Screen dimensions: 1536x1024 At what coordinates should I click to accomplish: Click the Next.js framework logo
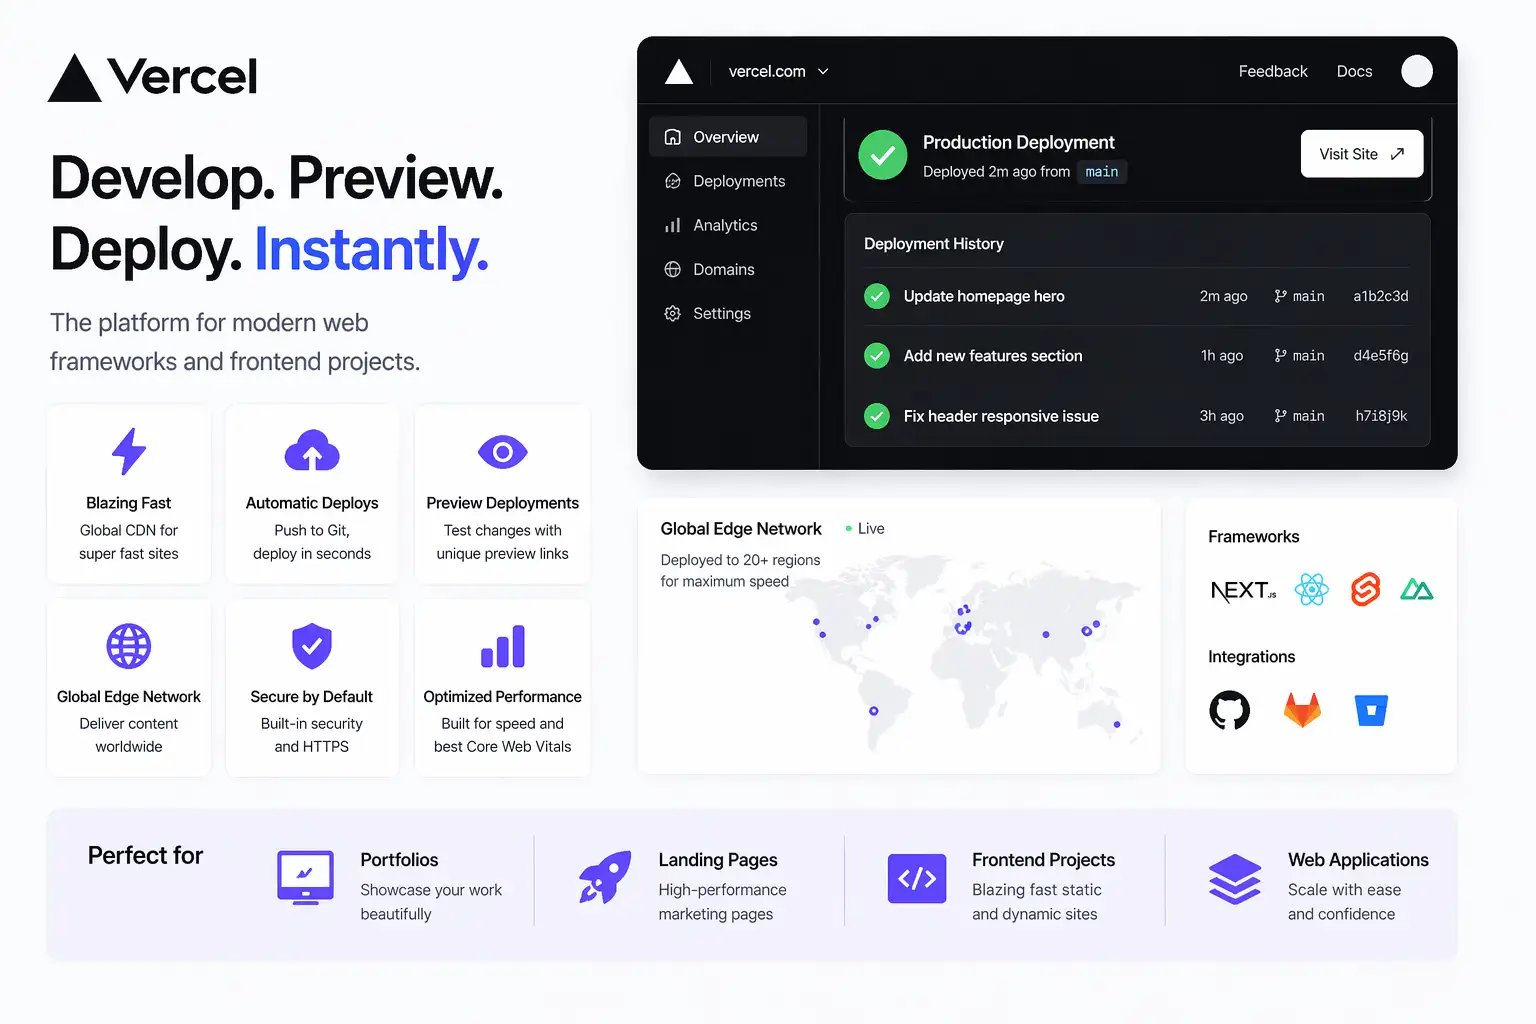click(x=1242, y=590)
